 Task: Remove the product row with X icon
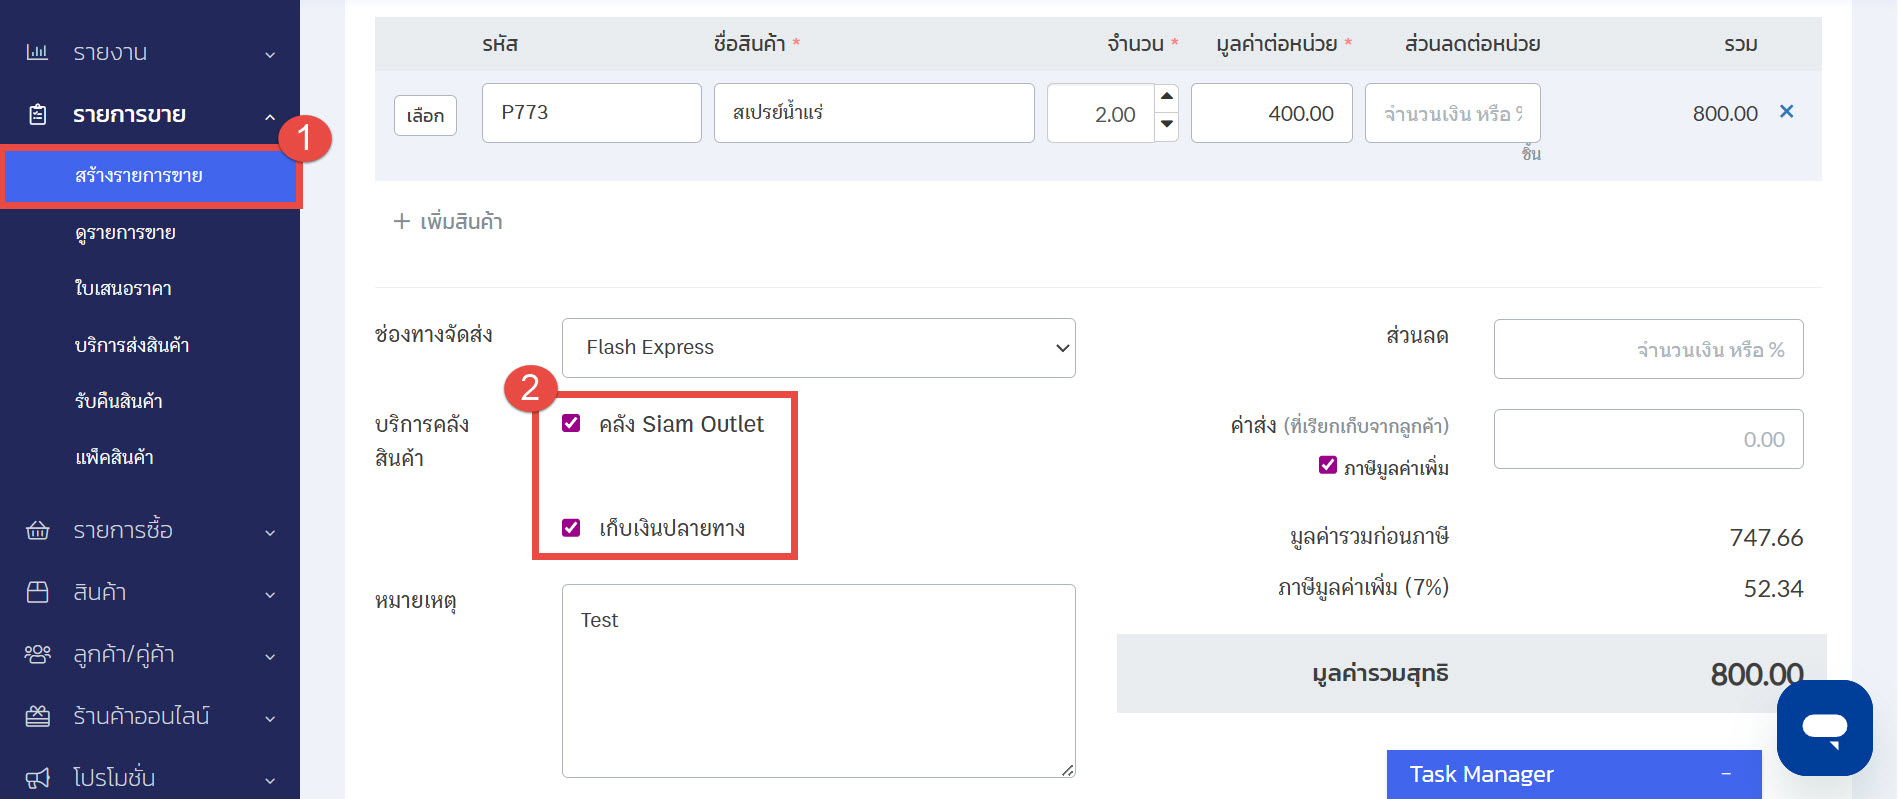(1786, 112)
